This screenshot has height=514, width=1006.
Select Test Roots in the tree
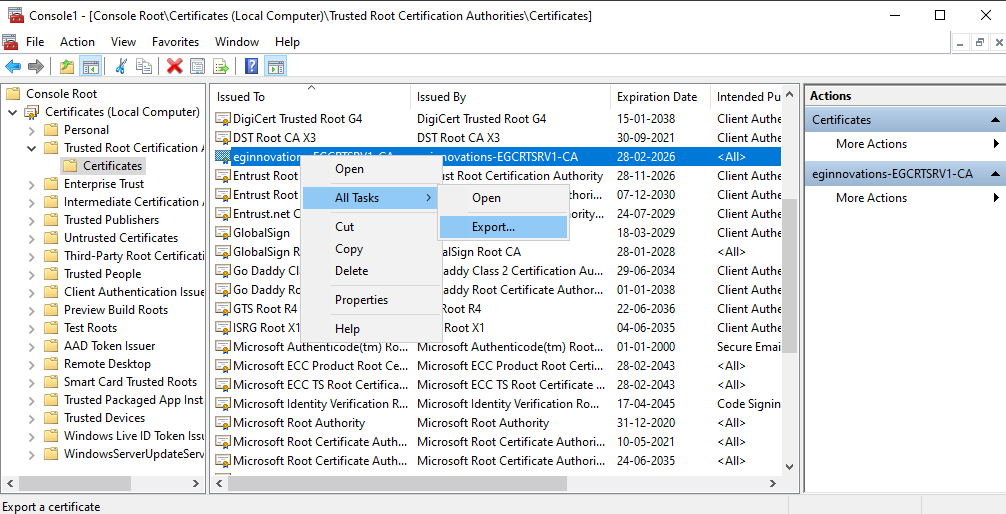pyautogui.click(x=90, y=328)
